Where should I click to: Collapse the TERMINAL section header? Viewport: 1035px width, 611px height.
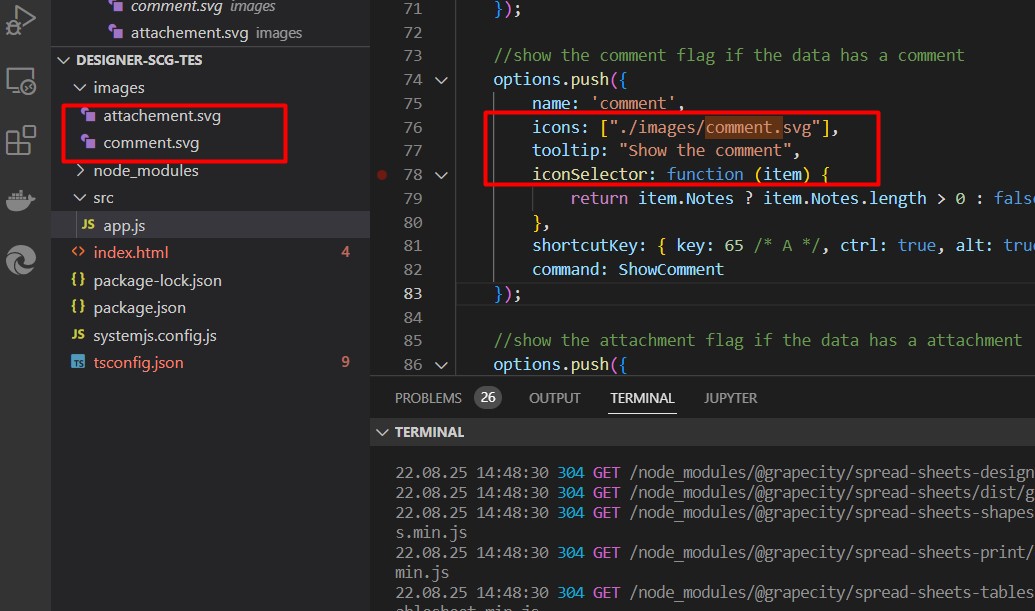tap(382, 433)
